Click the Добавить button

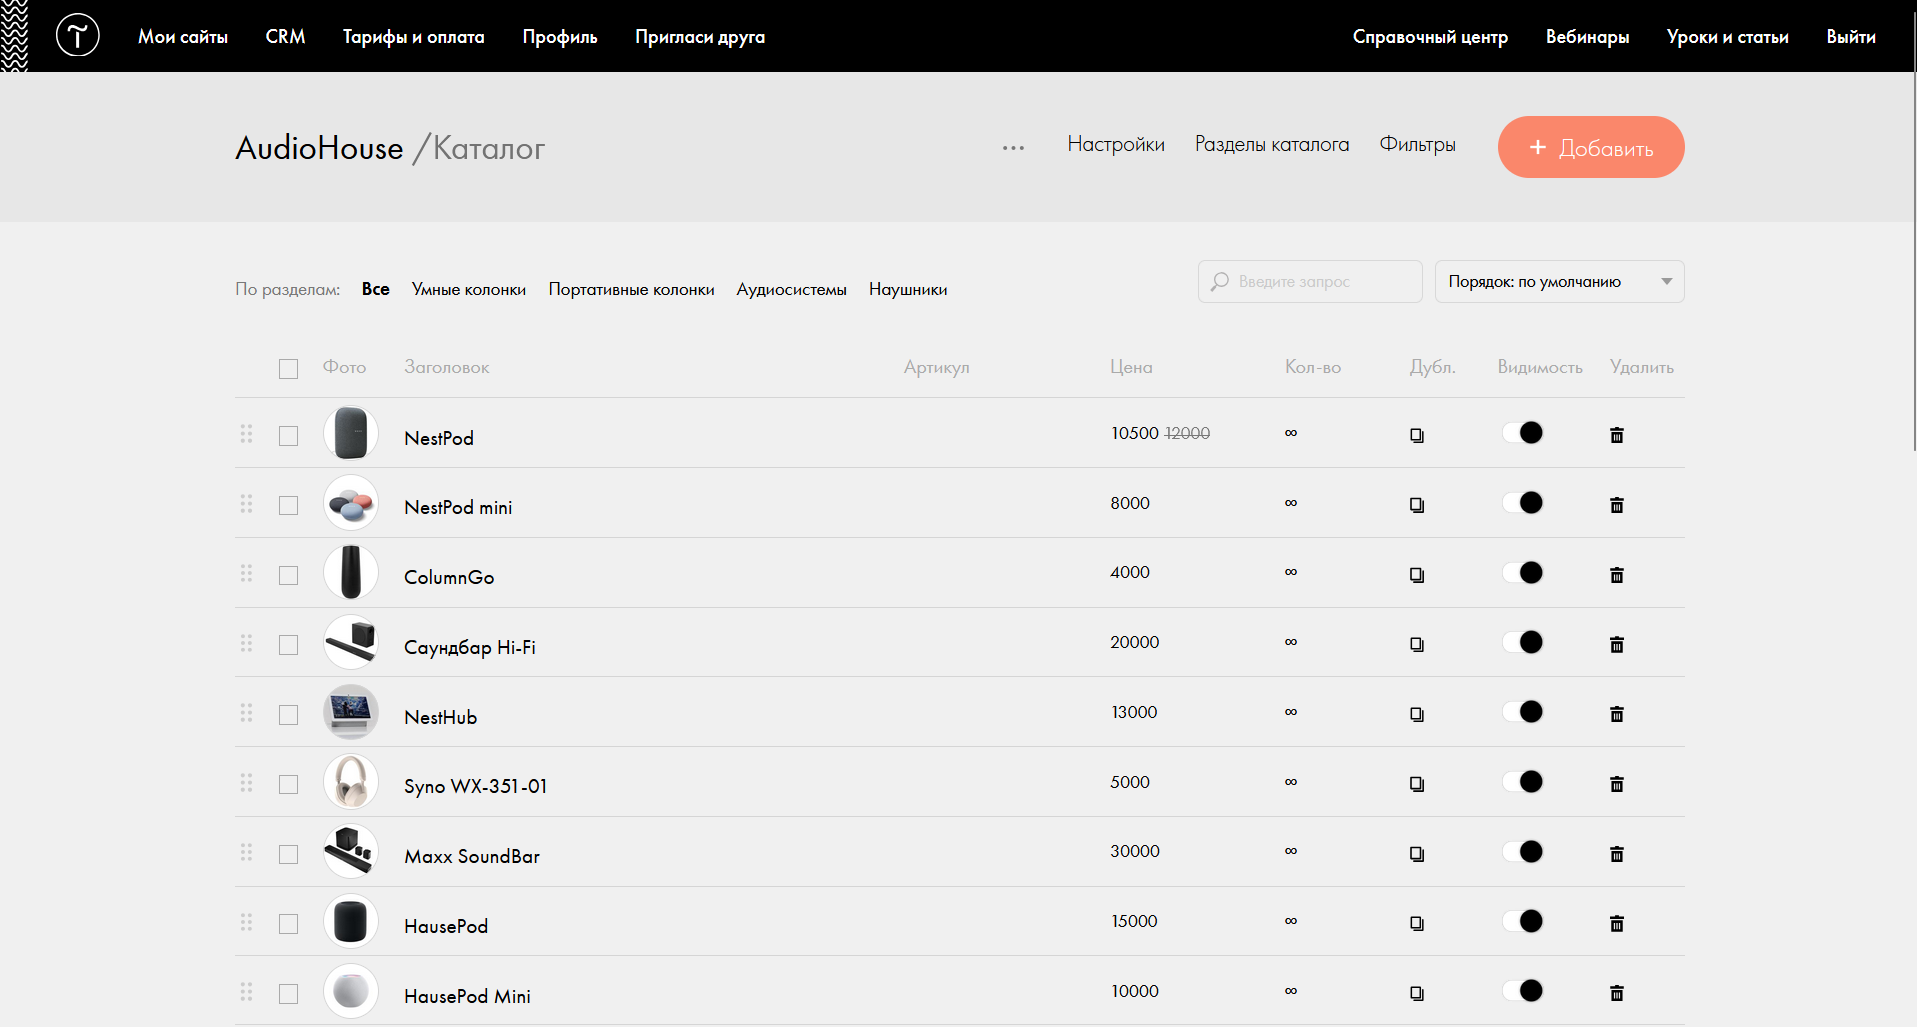[1591, 147]
